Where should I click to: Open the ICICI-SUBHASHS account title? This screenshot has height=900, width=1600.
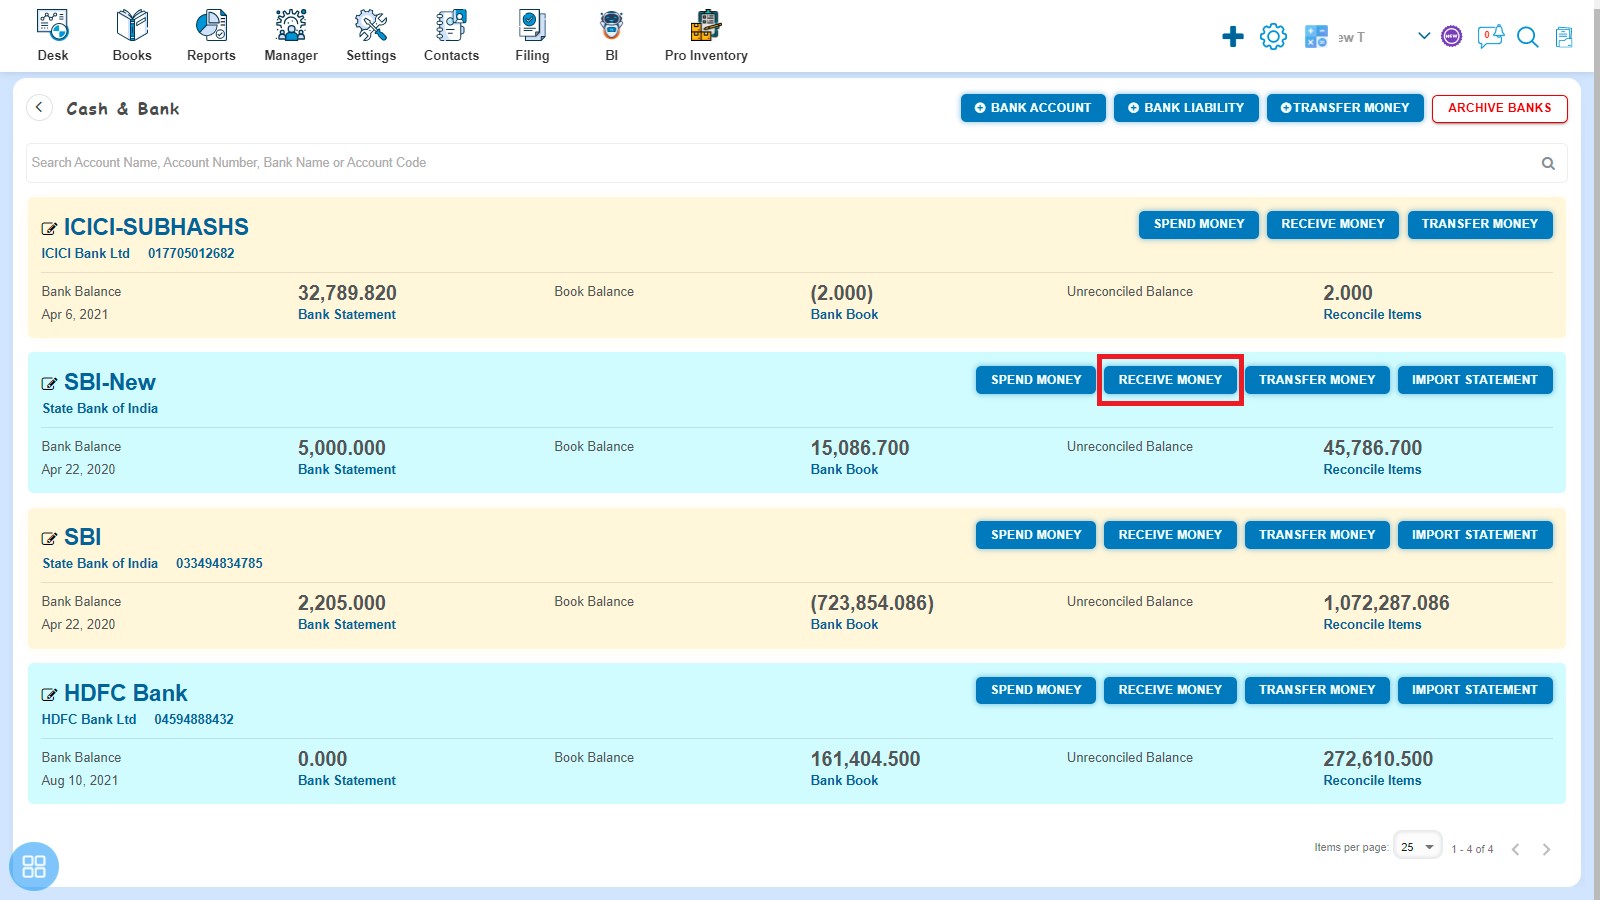tap(156, 227)
